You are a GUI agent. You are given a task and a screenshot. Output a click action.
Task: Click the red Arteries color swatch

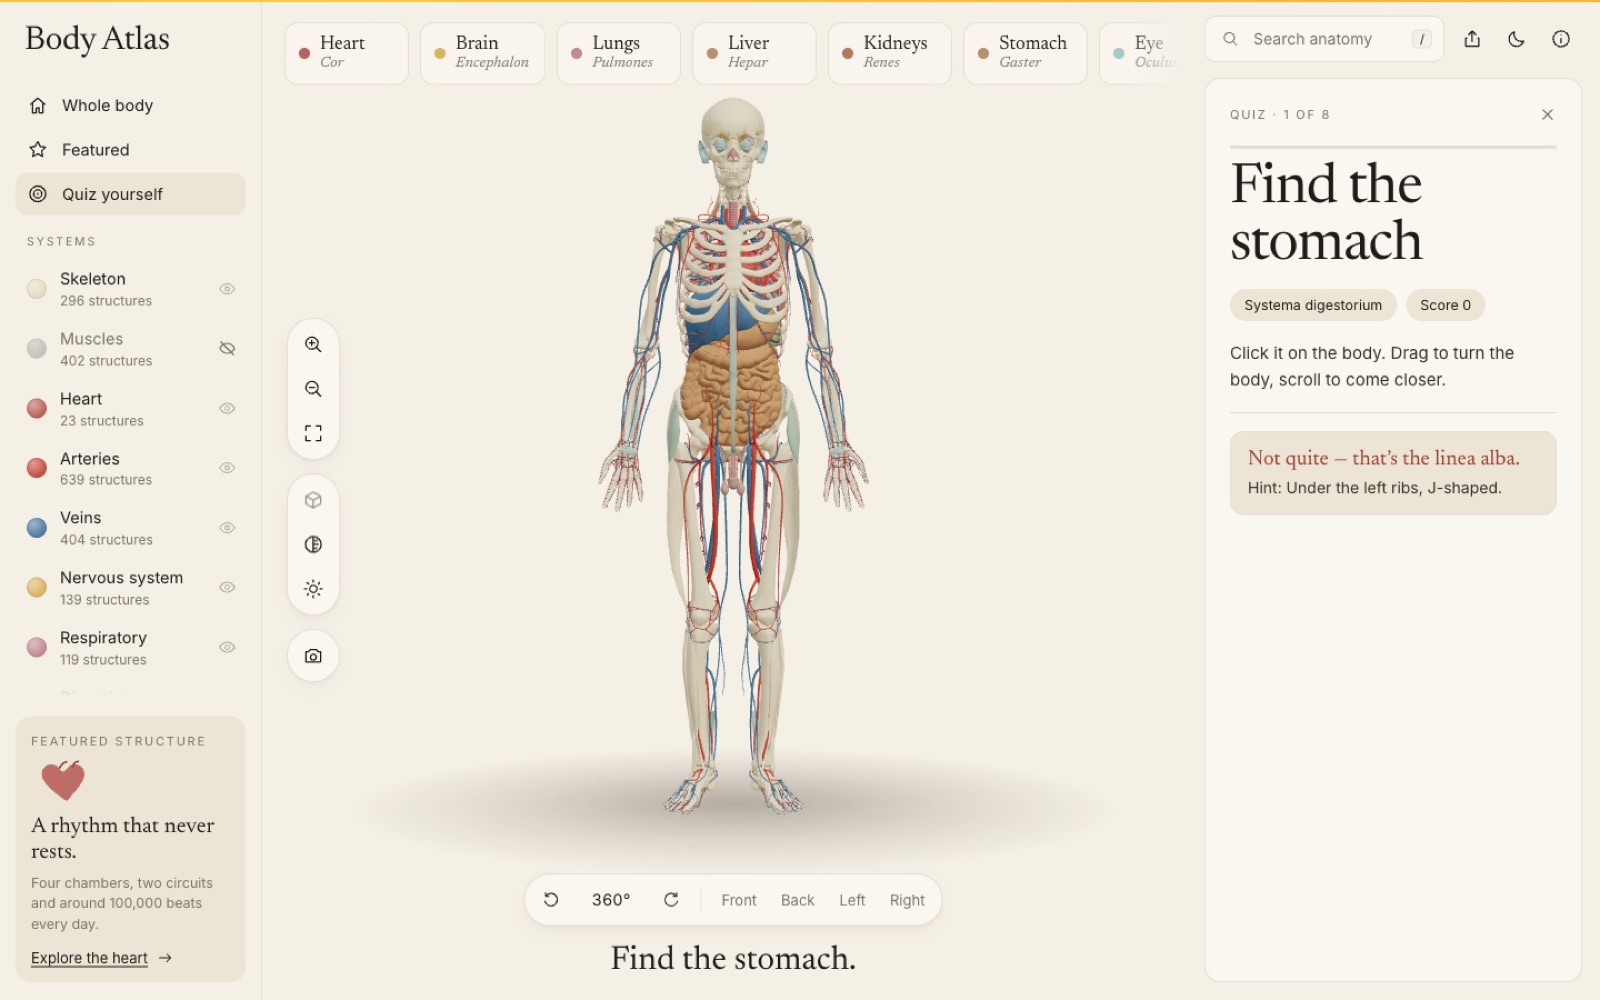37,468
